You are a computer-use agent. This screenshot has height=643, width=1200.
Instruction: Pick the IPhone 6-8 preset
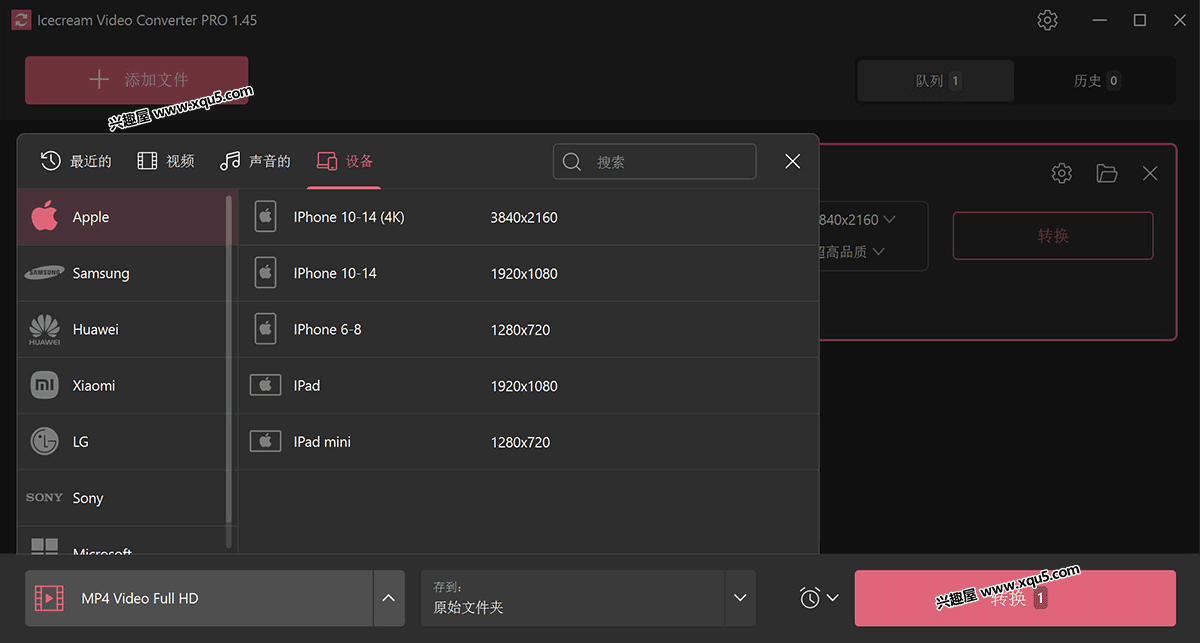point(528,329)
